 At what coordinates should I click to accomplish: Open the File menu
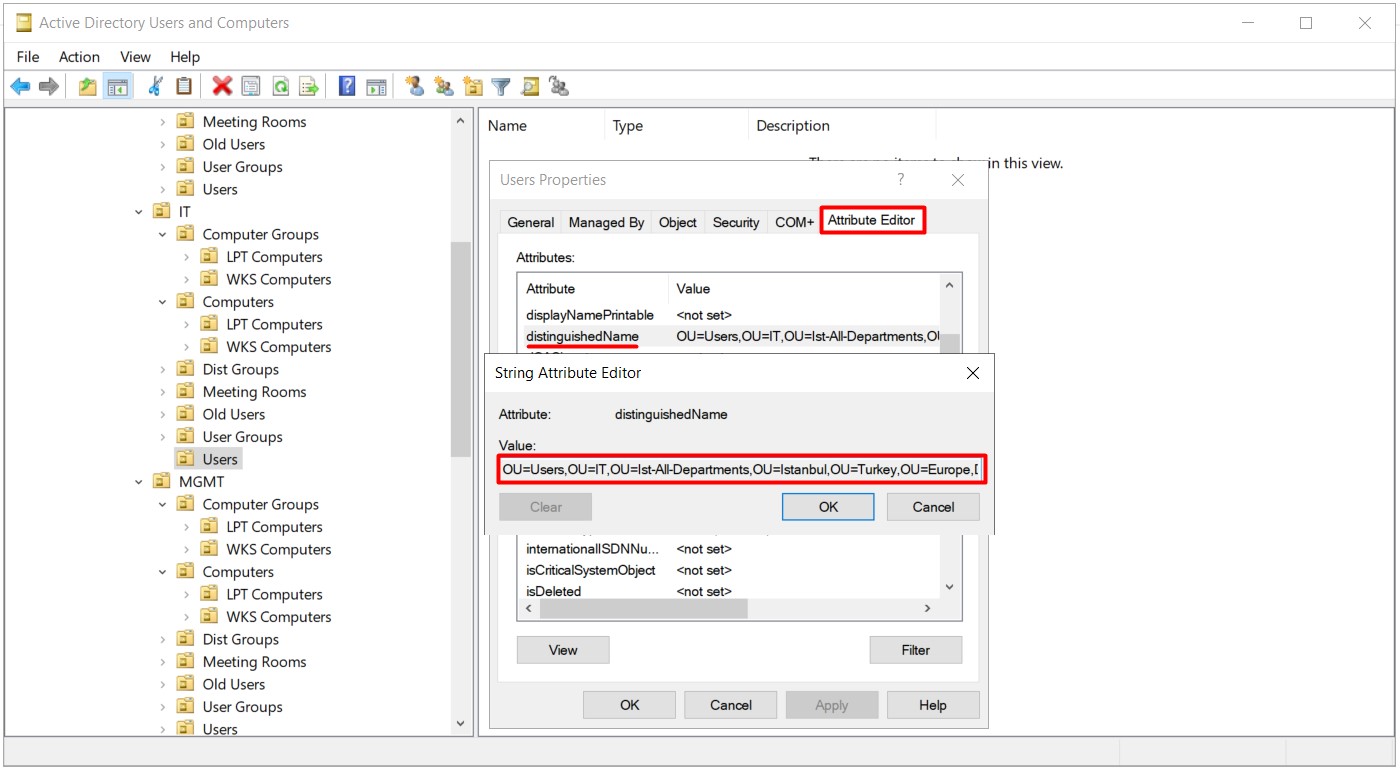28,57
